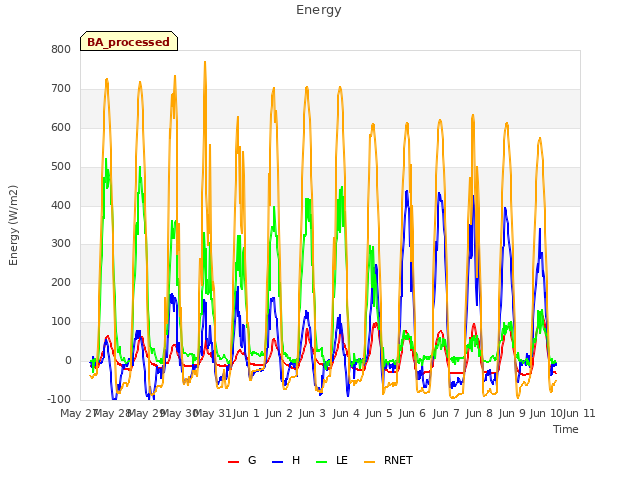Image resolution: width=640 pixels, height=480 pixels.
Task: Click the 500 y-axis tick label
Action: [61, 167]
